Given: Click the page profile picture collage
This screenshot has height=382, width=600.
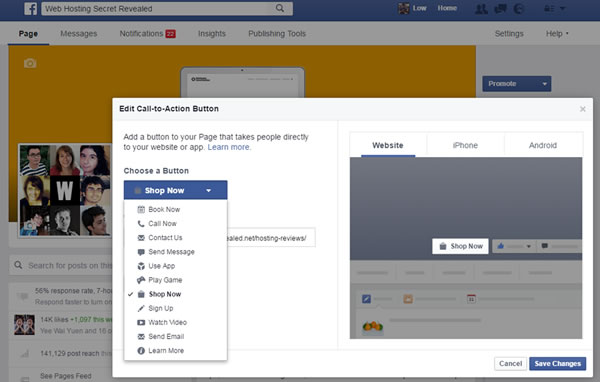Looking at the screenshot, I should [65, 190].
